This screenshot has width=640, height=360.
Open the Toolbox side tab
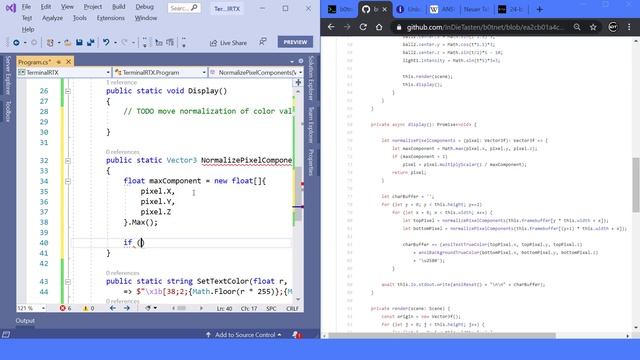[8, 111]
